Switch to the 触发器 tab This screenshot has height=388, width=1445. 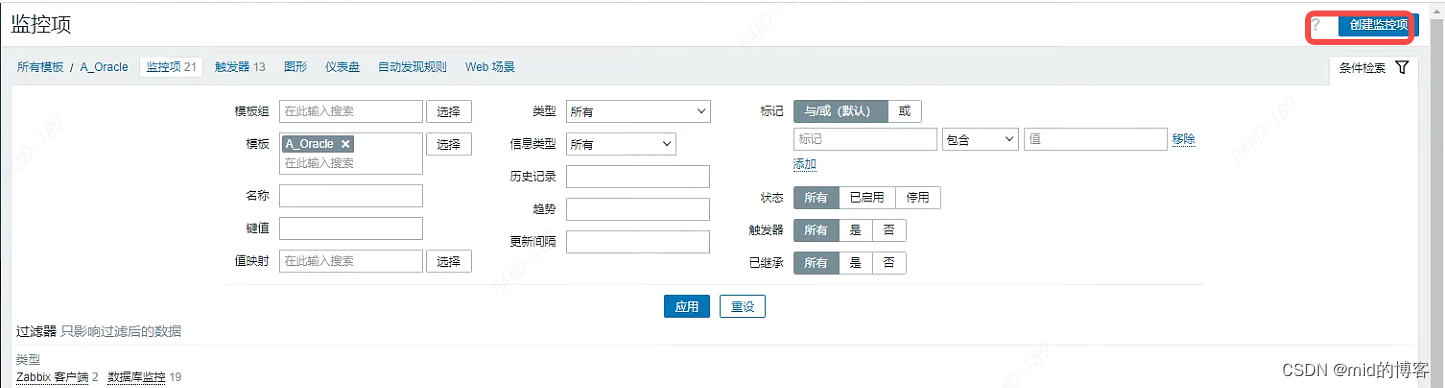pyautogui.click(x=240, y=67)
